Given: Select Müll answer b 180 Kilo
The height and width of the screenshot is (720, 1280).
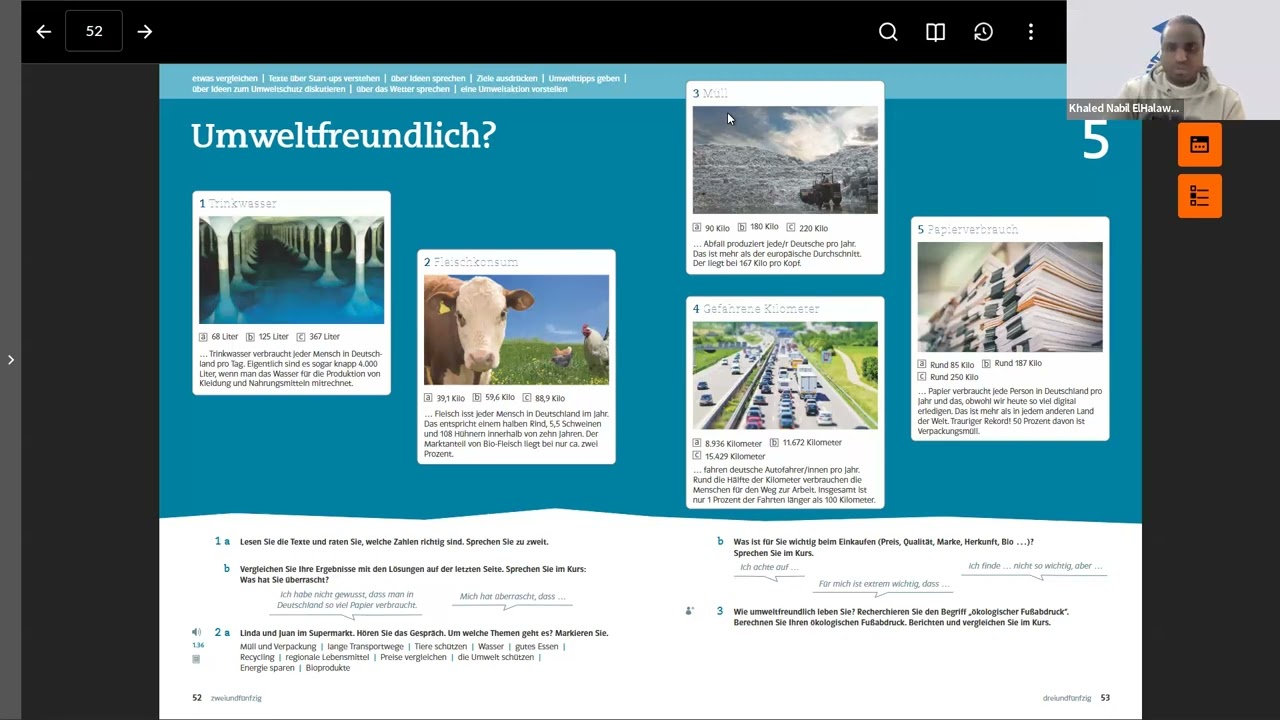Looking at the screenshot, I should tap(758, 227).
